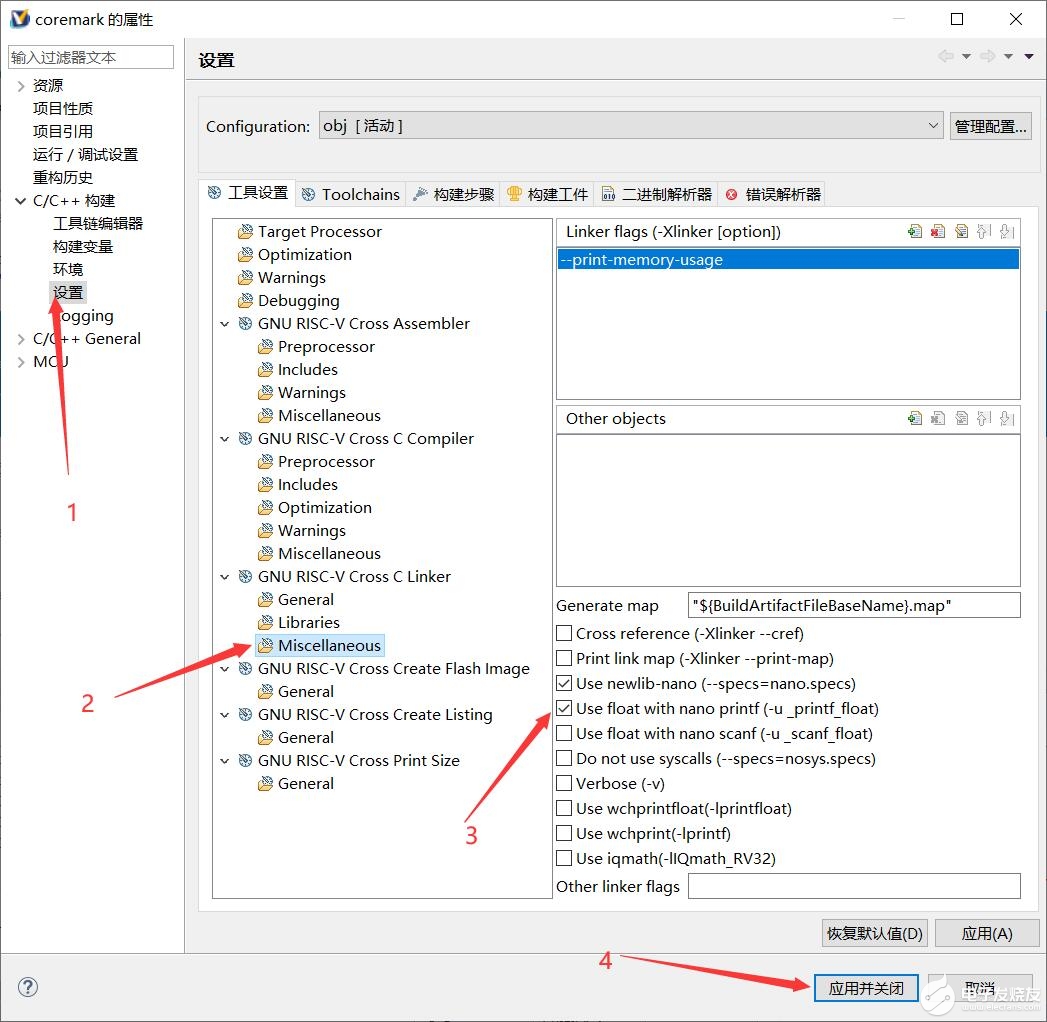Click the help question mark icon
The width and height of the screenshot is (1047, 1022).
28,987
